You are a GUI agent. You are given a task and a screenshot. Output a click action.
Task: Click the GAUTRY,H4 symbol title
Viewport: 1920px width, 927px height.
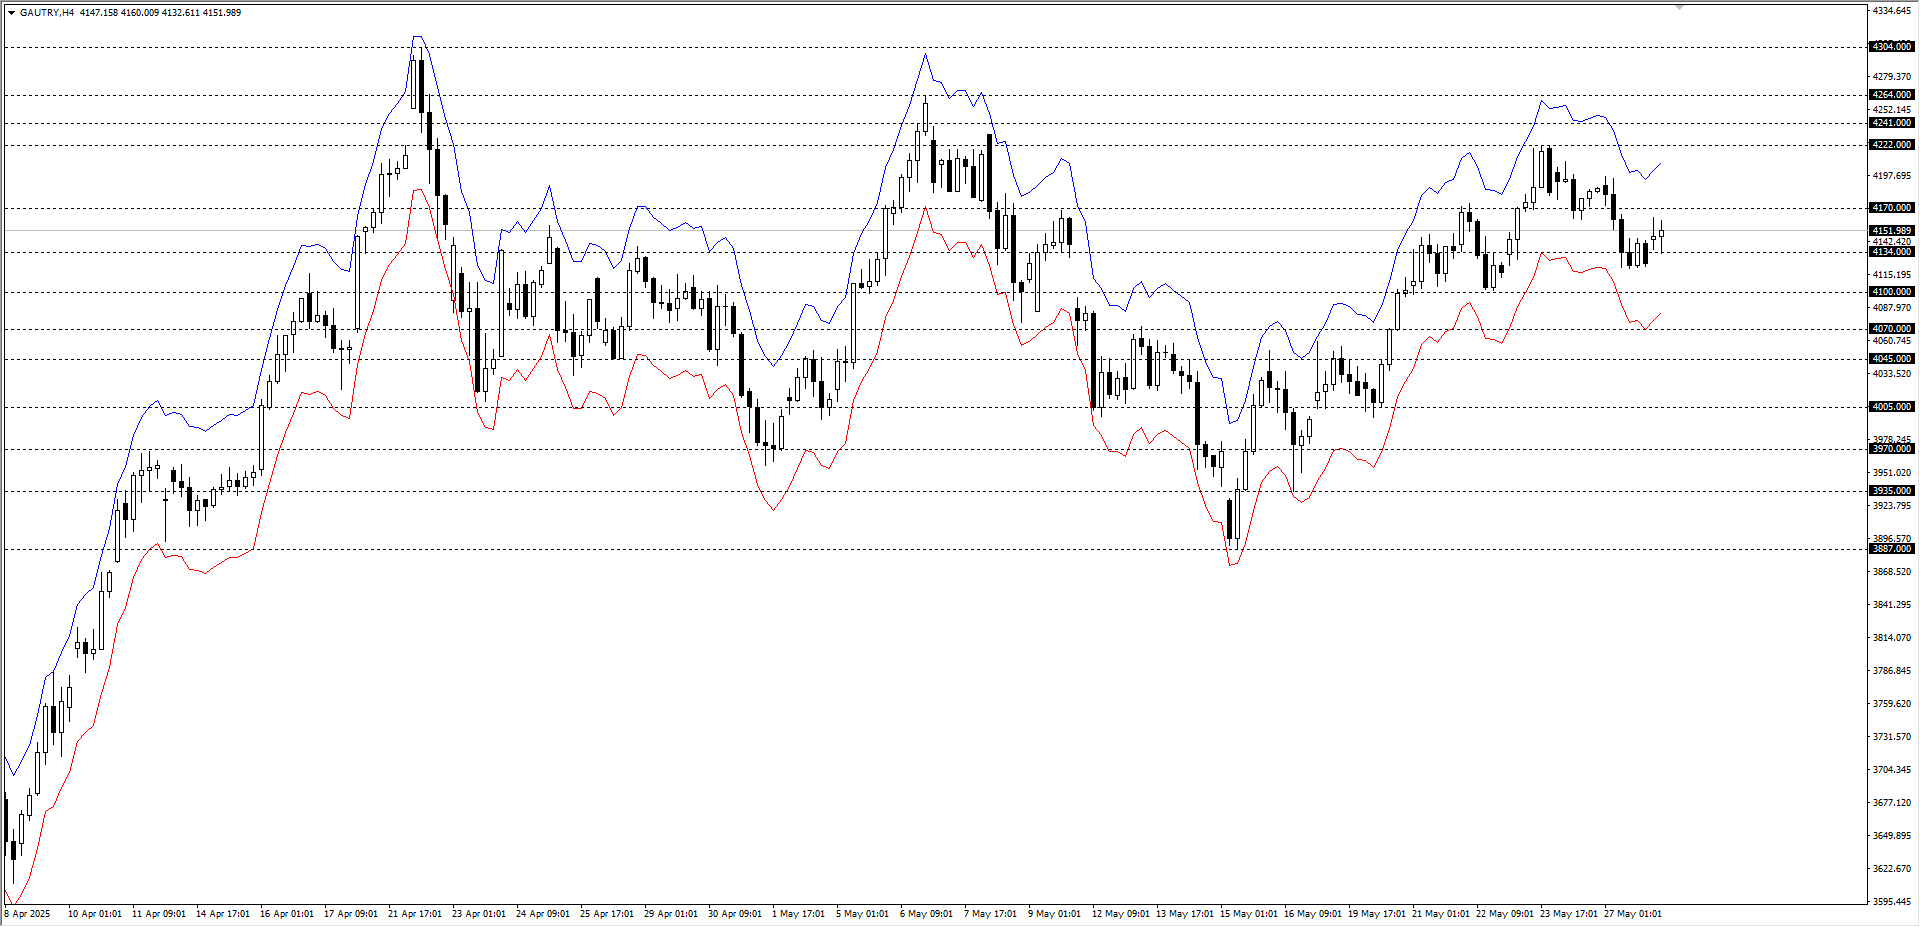[x=46, y=13]
